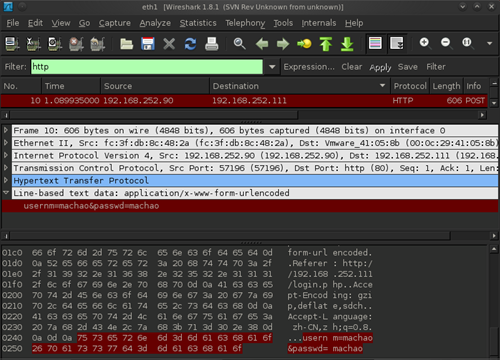Screen dimensions: 500x360
Task: Click hex pane vertical scrollbar up arrow
Action: coord(494,249)
